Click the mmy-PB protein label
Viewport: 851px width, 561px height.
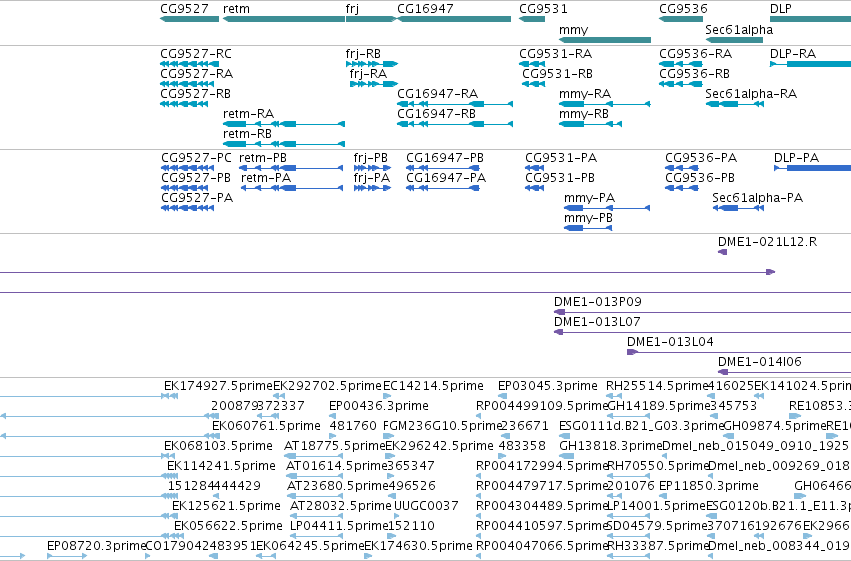tap(588, 218)
